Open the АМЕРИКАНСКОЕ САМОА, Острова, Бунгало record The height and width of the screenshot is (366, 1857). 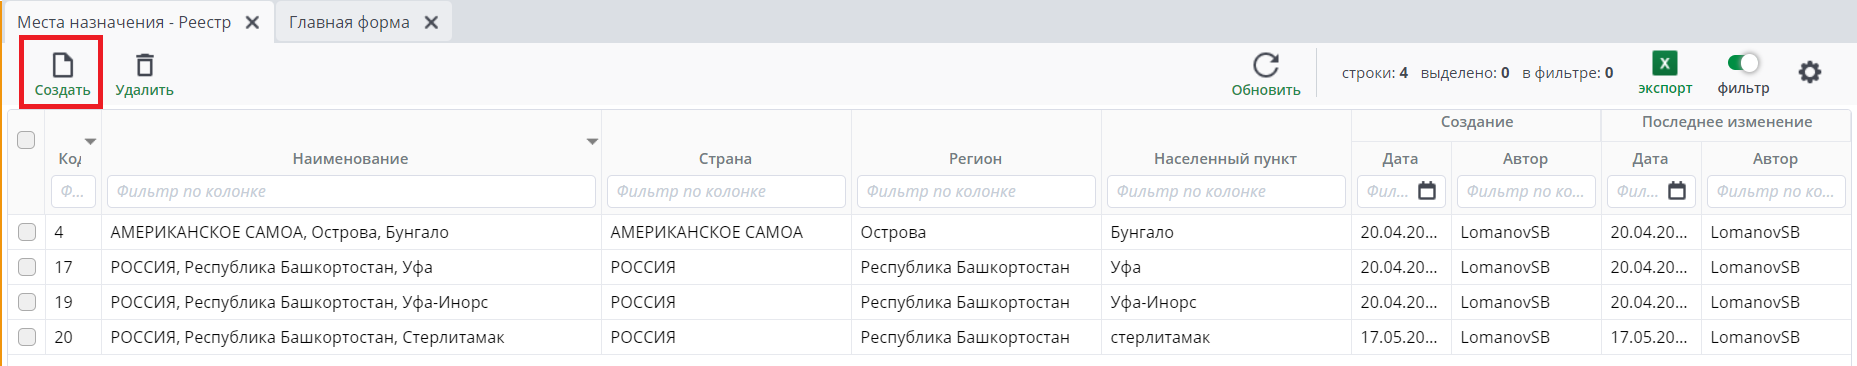point(279,232)
